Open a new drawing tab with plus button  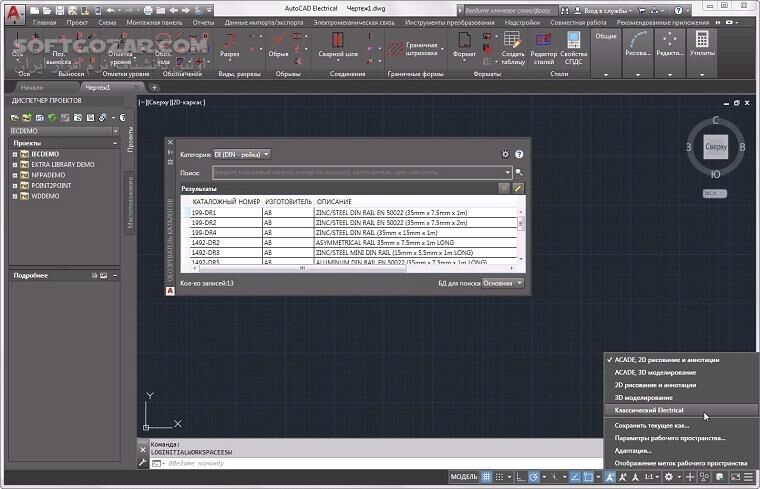pyautogui.click(x=154, y=88)
